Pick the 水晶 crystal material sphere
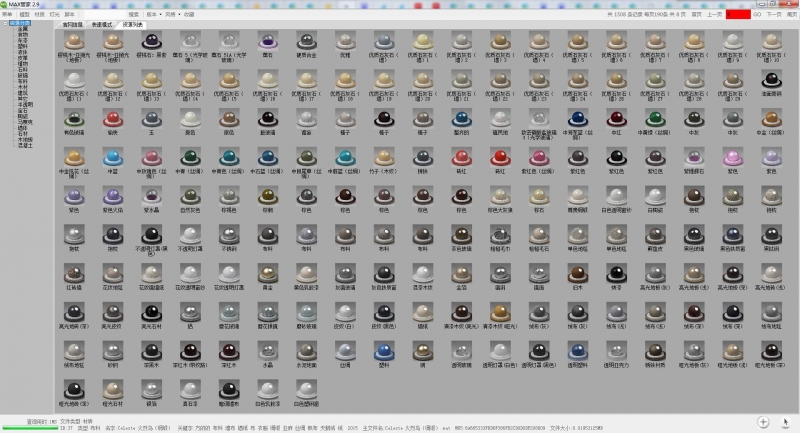 tap(268, 351)
